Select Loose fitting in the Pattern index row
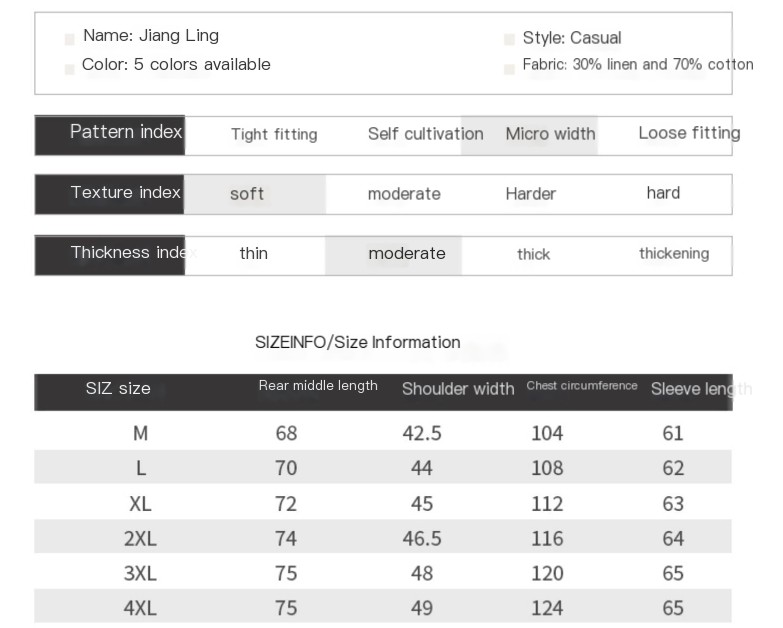This screenshot has height=628, width=783. [688, 134]
